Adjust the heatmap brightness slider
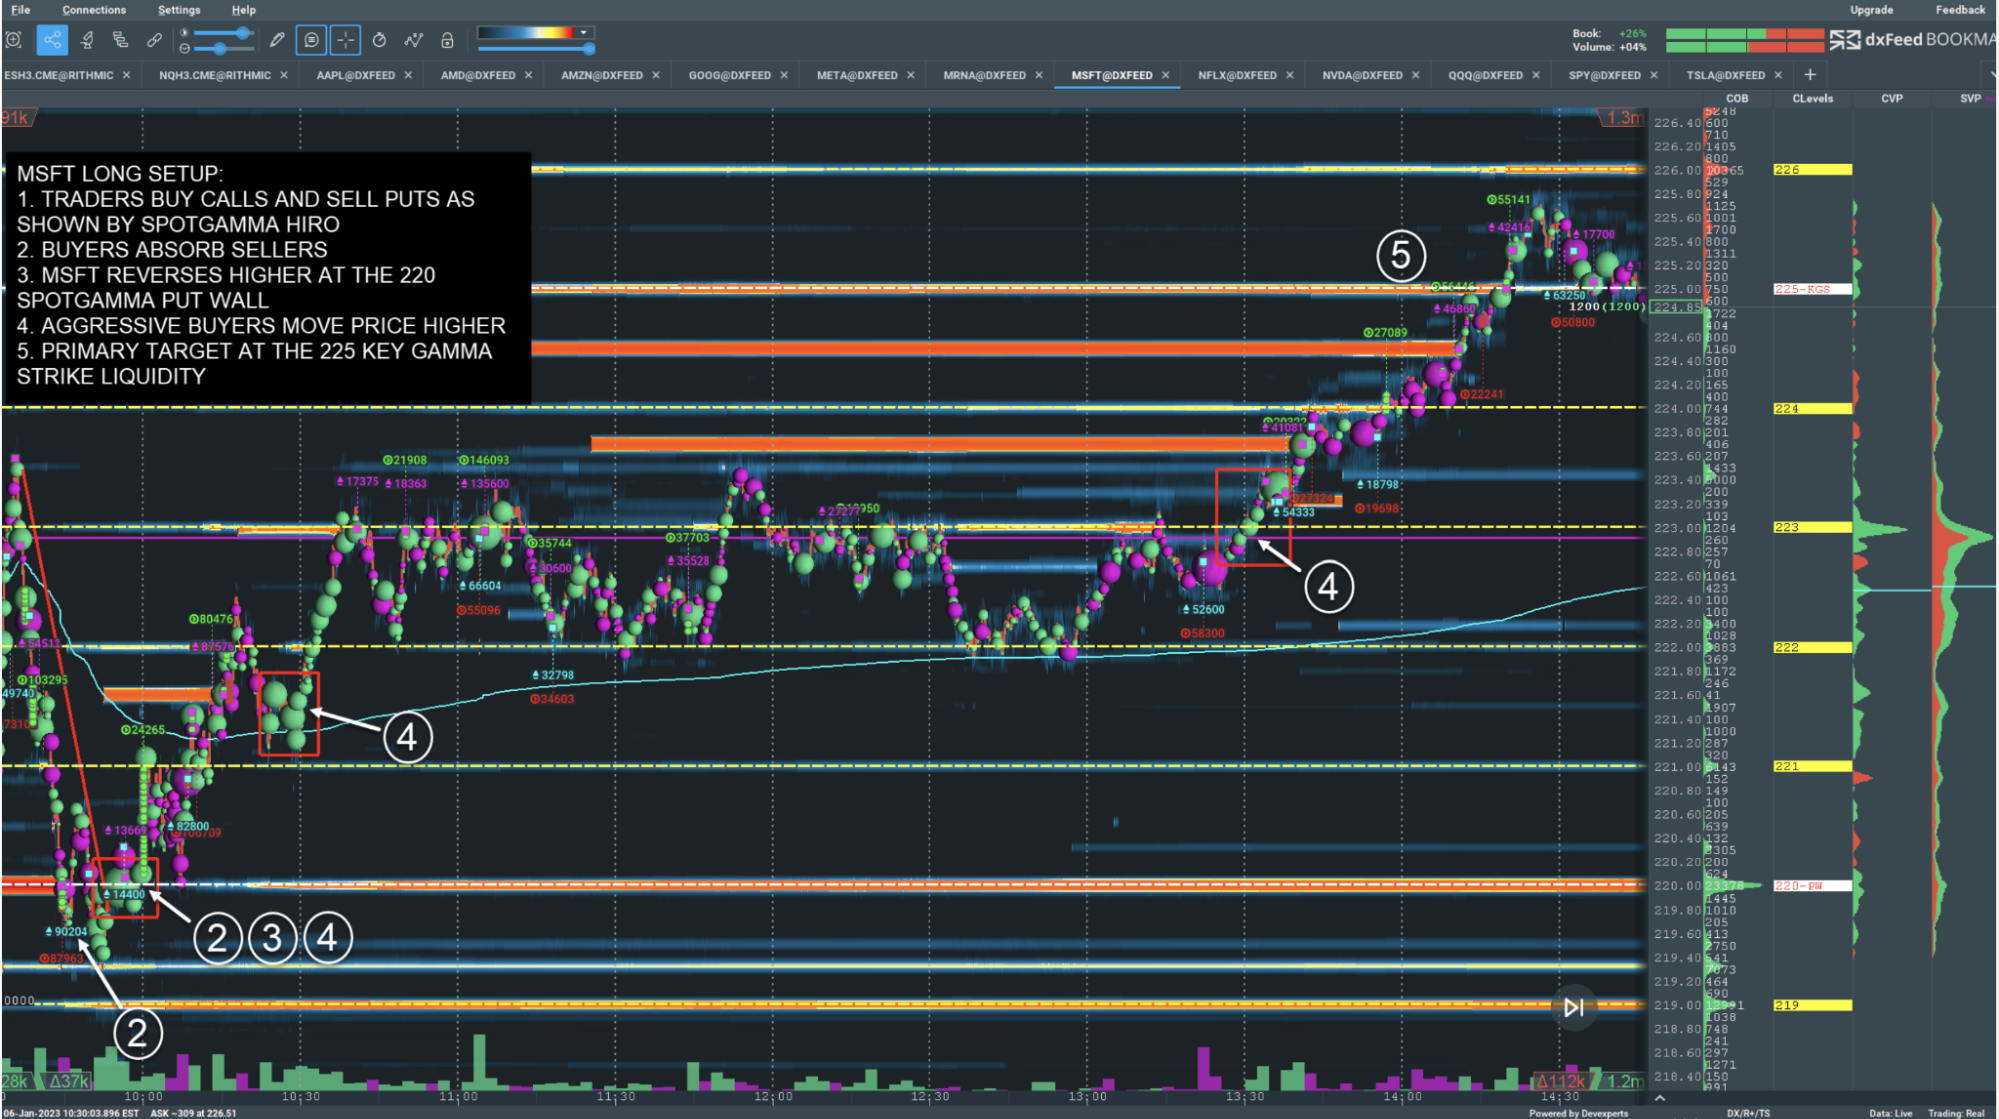 point(225,33)
